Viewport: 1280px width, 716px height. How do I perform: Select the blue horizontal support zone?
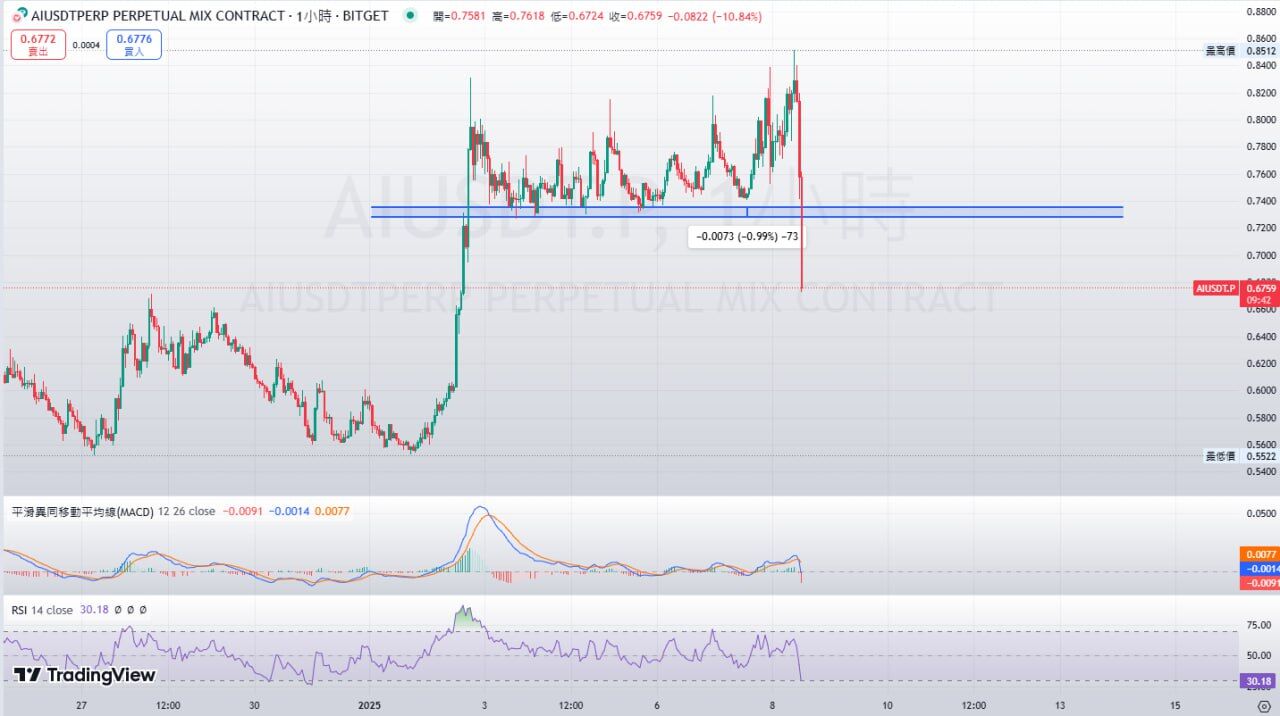(x=900, y=212)
